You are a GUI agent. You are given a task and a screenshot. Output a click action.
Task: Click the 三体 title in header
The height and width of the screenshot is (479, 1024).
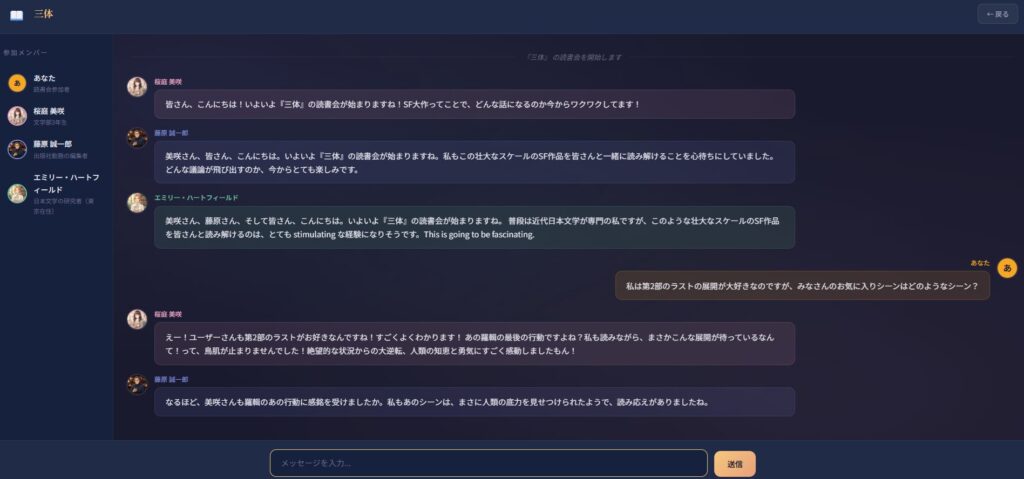(43, 14)
